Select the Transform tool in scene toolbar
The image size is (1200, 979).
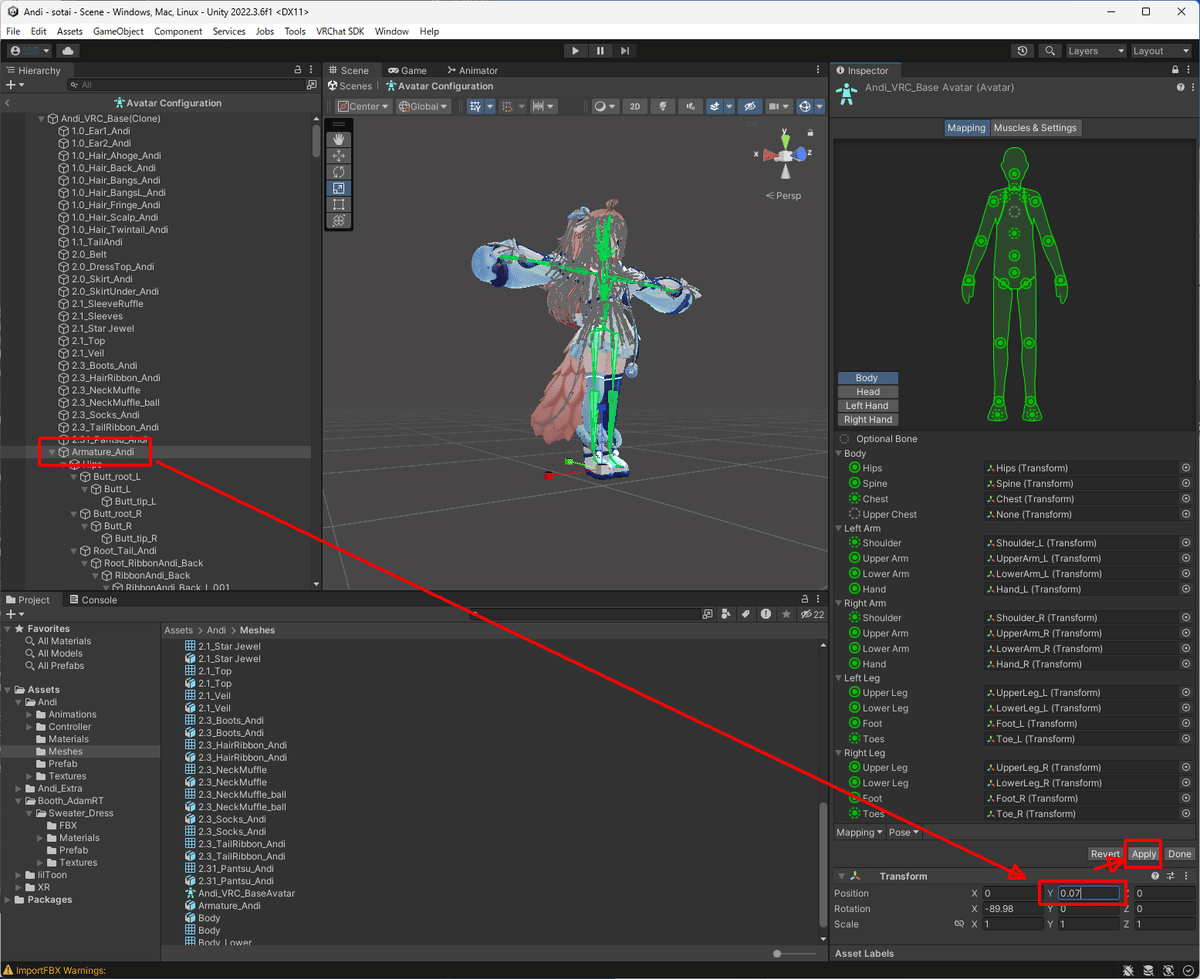tap(339, 220)
